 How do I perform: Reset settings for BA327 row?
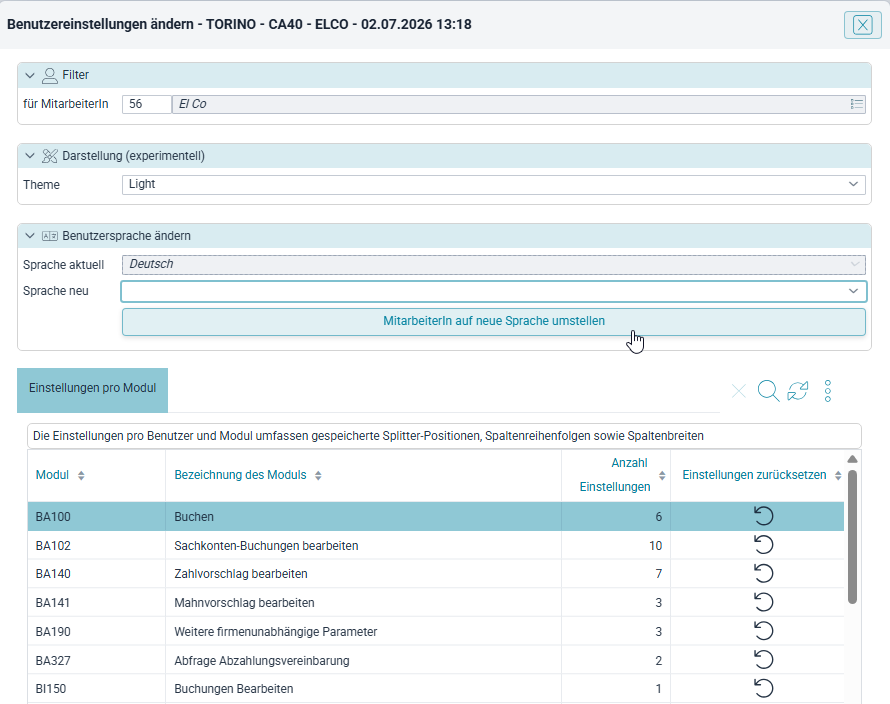(763, 660)
